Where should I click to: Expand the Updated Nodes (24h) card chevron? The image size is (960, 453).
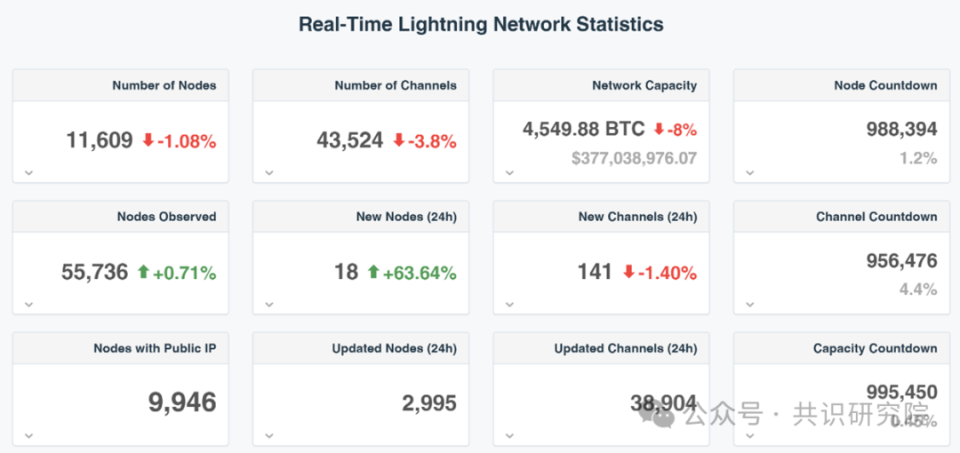(x=269, y=435)
